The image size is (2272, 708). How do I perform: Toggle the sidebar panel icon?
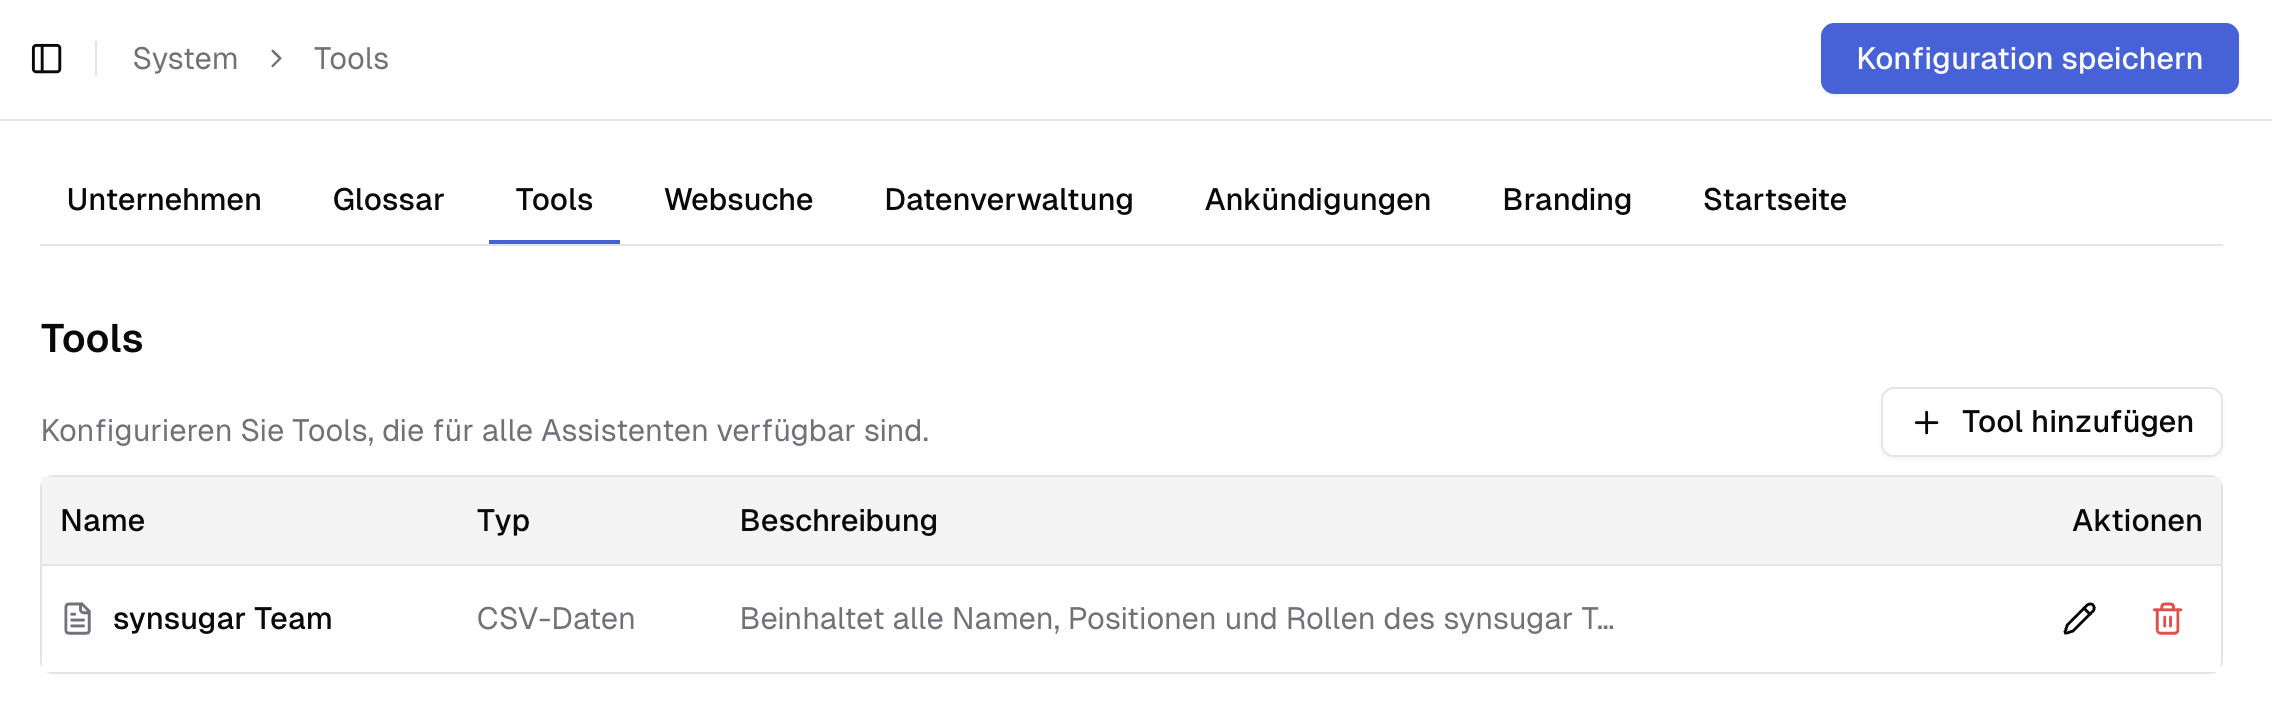(48, 58)
